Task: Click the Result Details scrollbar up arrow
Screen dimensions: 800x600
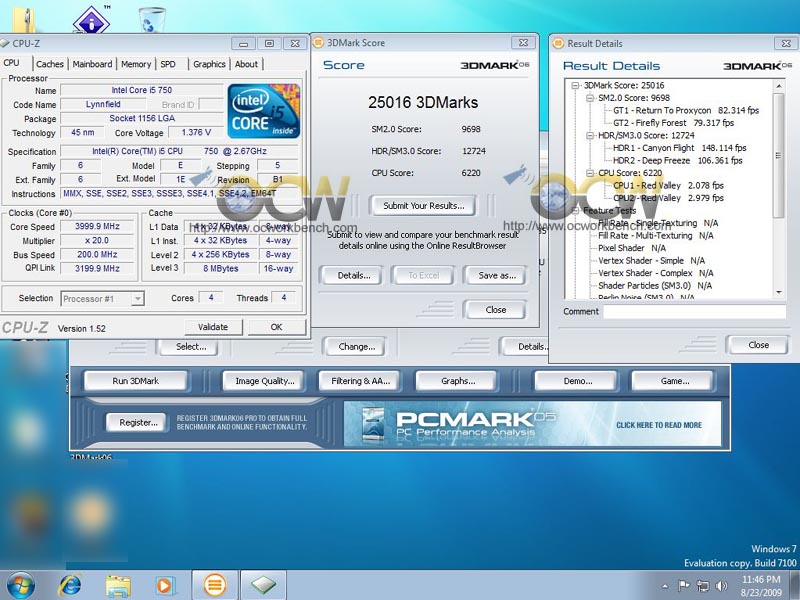Action: 779,86
